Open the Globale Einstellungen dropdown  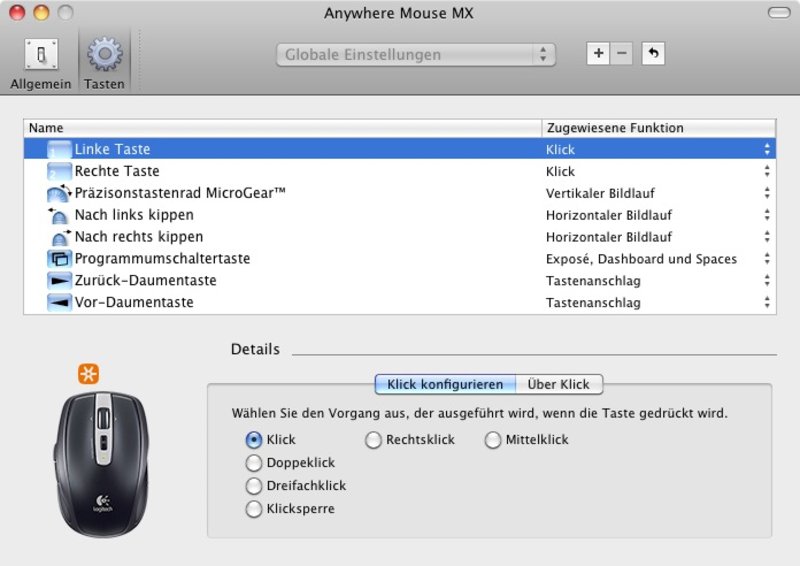(x=415, y=55)
